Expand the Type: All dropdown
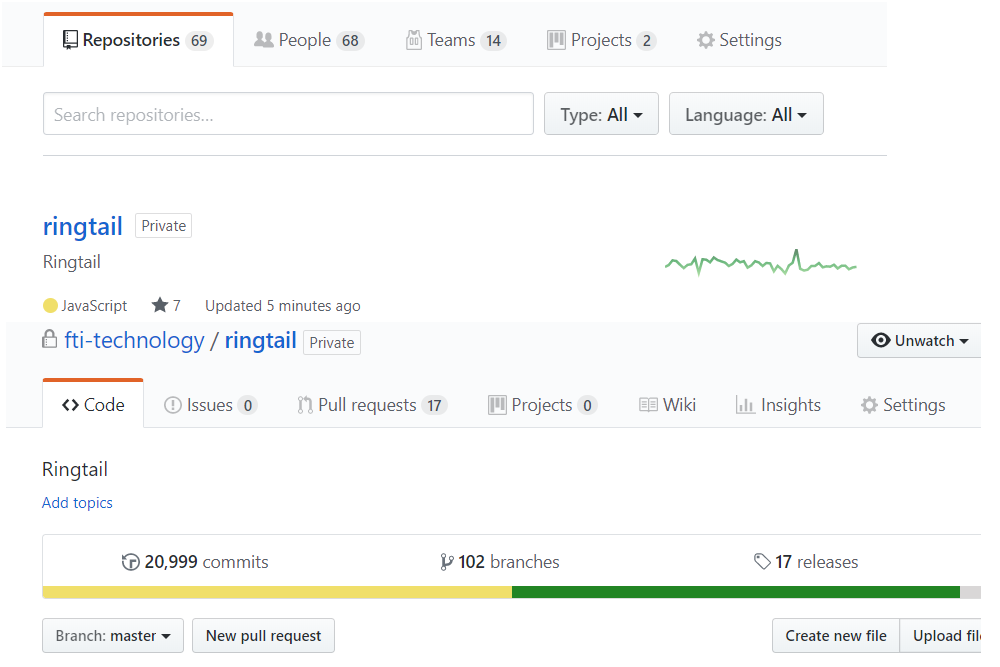The height and width of the screenshot is (667, 1000). click(x=601, y=114)
